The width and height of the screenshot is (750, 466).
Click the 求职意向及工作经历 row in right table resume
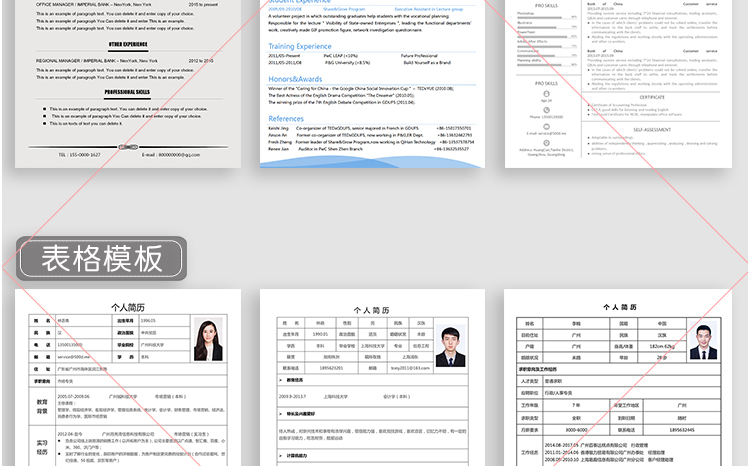pyautogui.click(x=618, y=369)
